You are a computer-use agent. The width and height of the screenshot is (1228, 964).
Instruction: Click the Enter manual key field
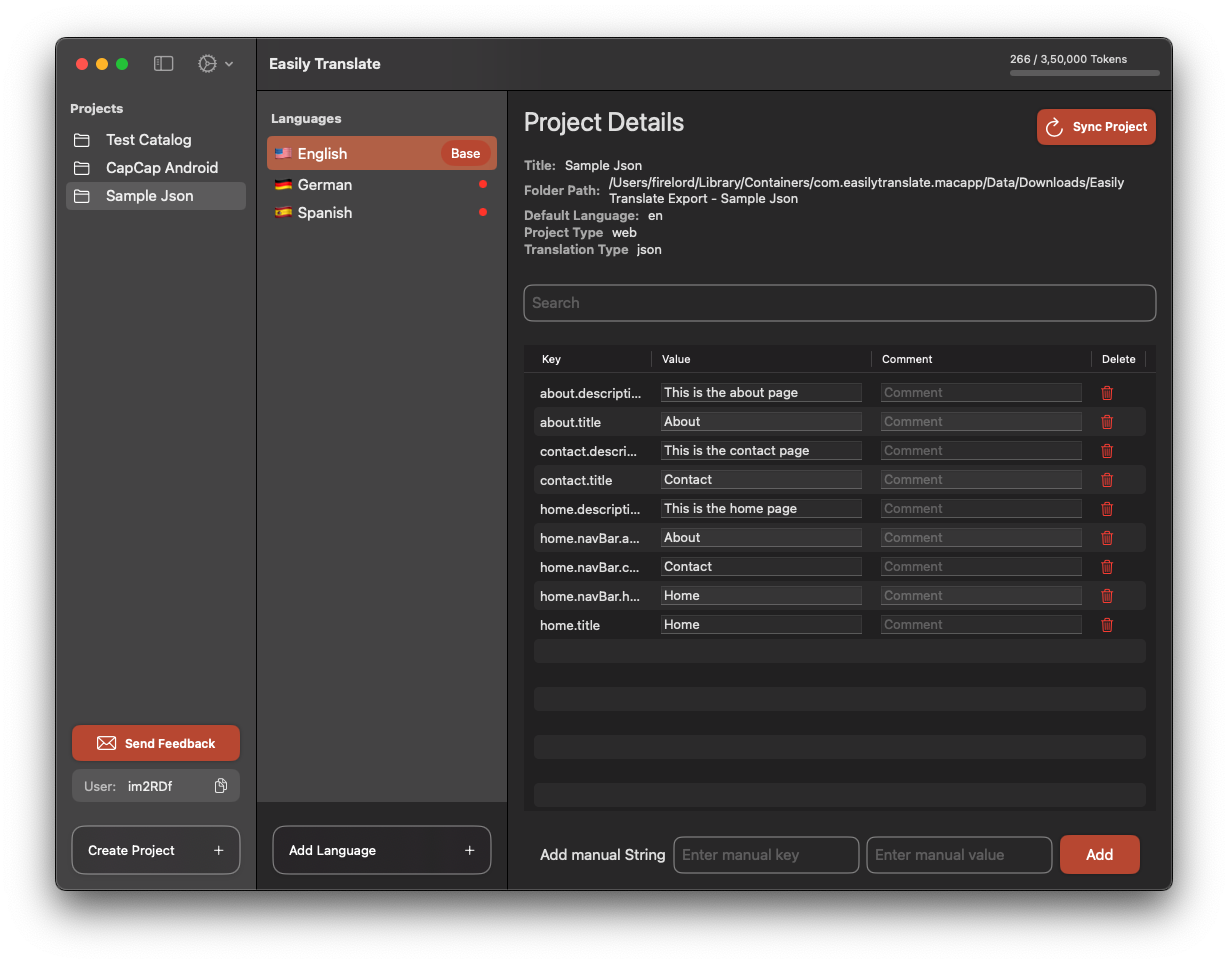(766, 855)
